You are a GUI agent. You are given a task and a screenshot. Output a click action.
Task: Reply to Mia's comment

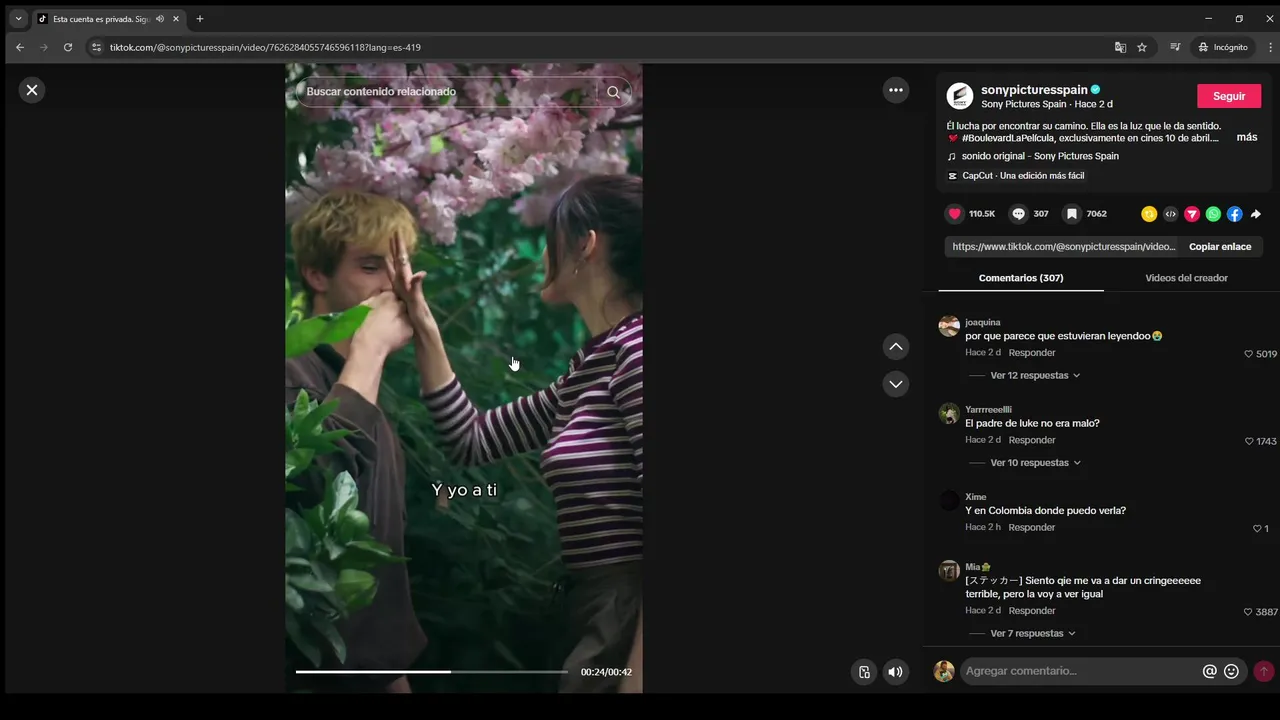(x=1032, y=611)
